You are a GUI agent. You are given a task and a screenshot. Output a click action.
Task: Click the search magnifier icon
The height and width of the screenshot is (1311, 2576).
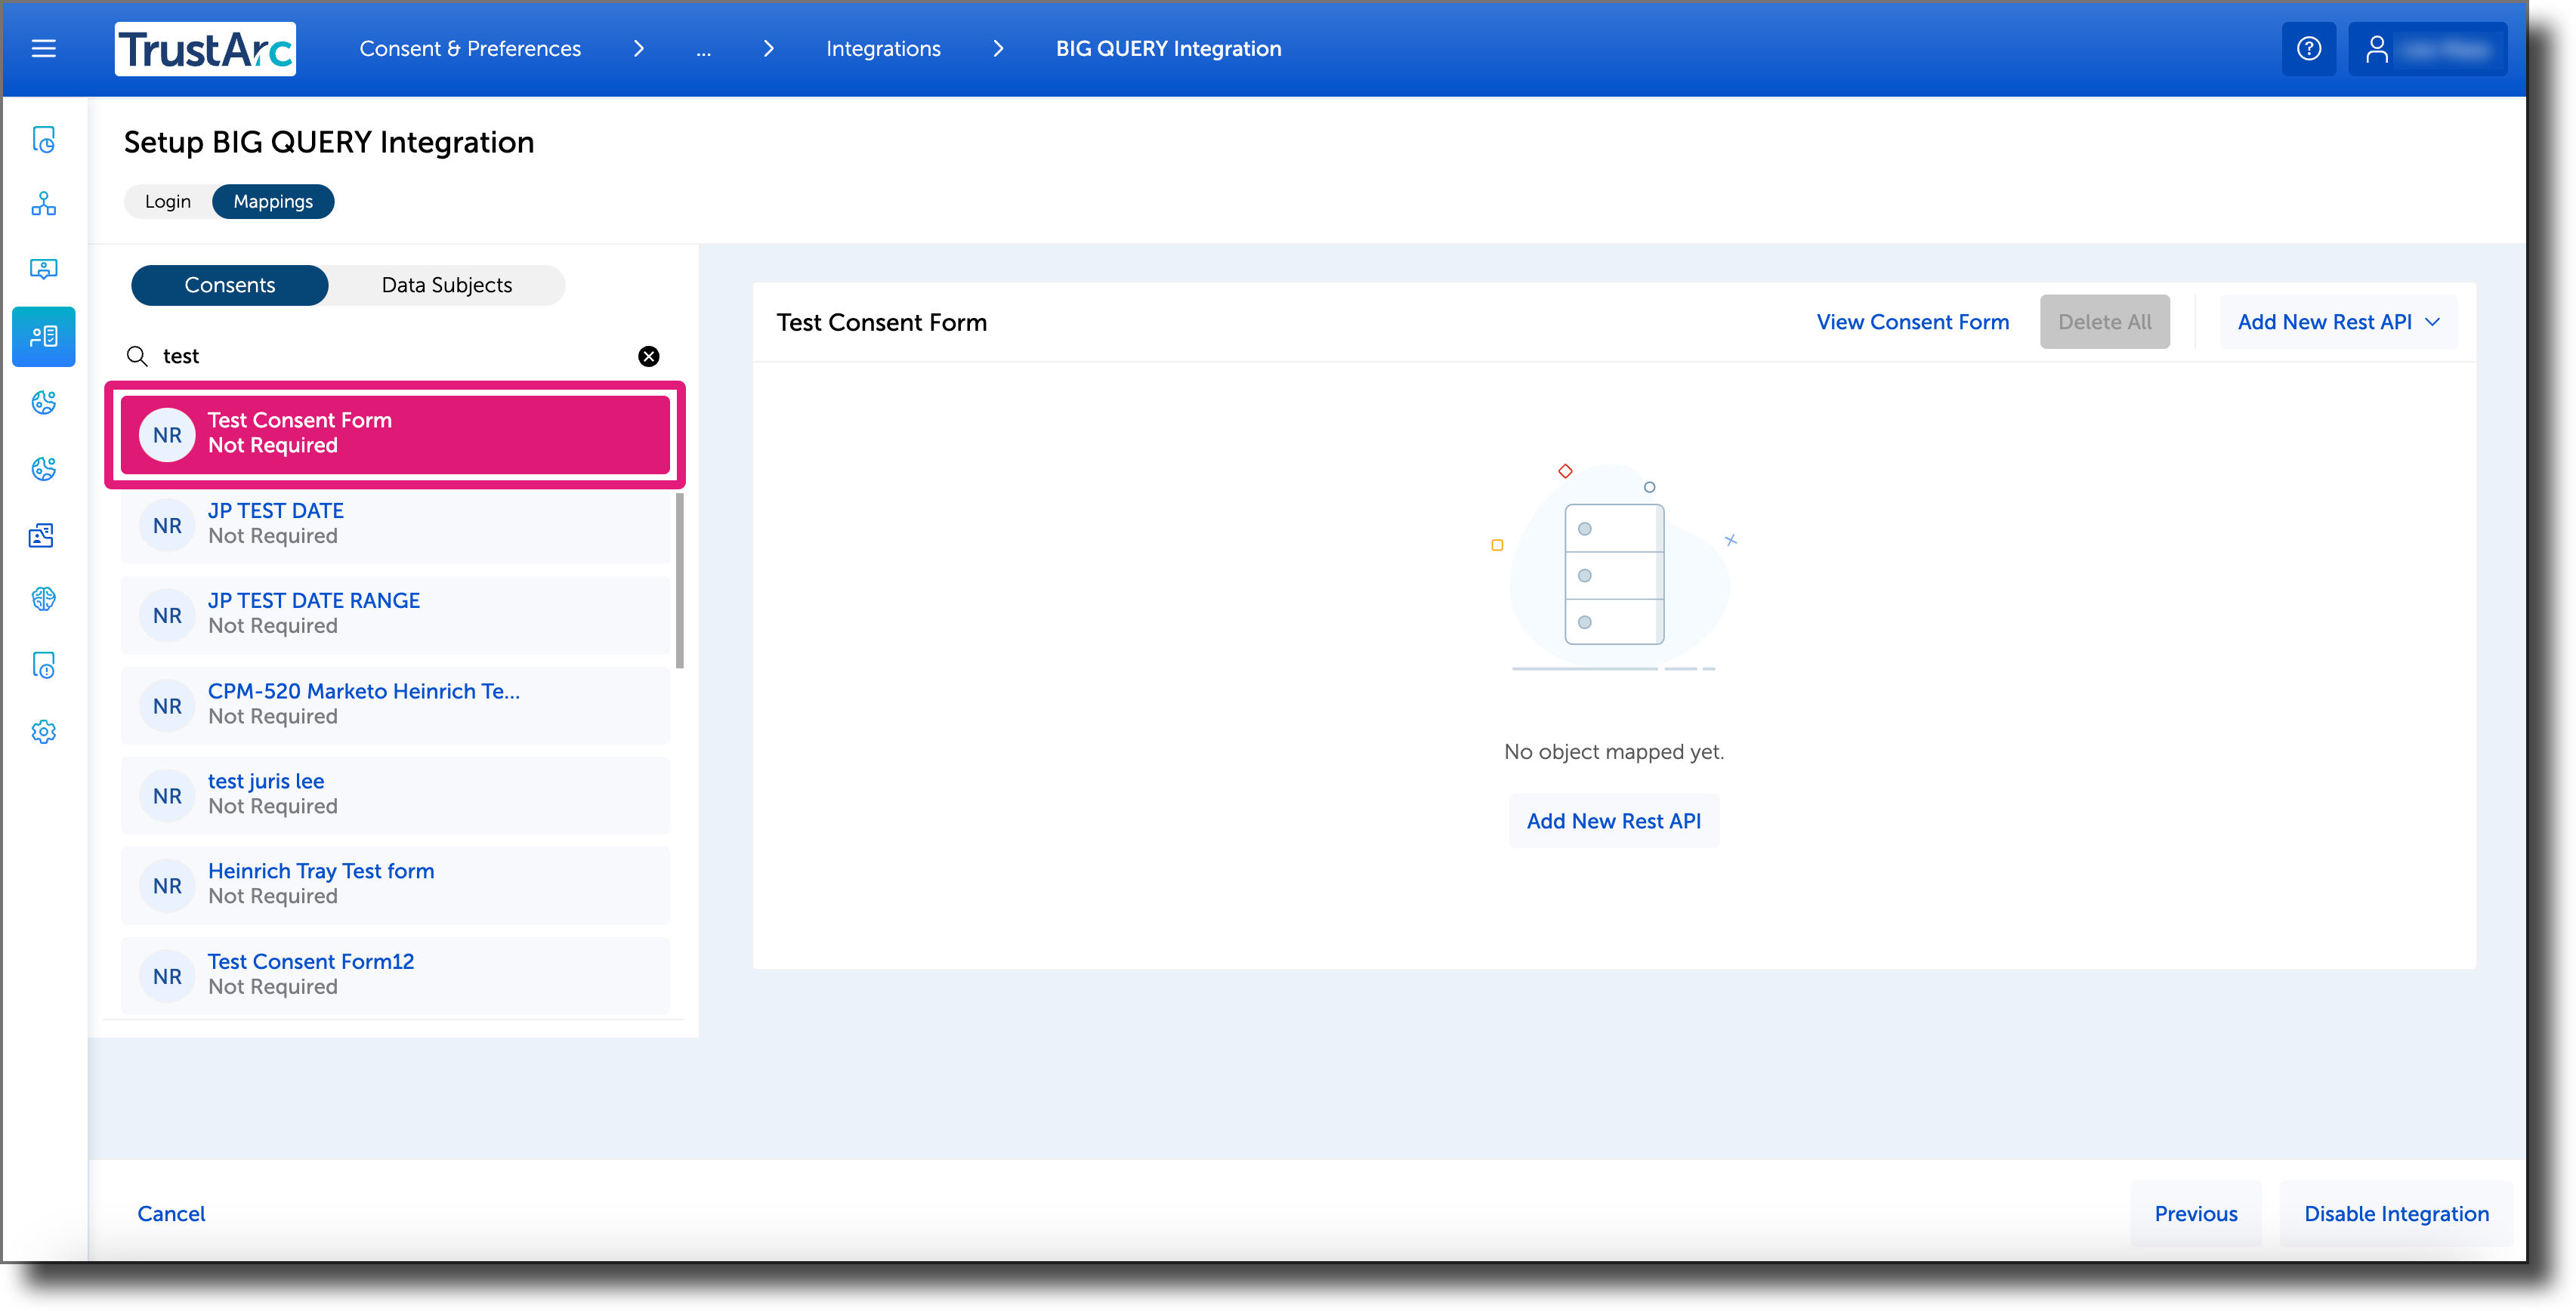[x=137, y=356]
